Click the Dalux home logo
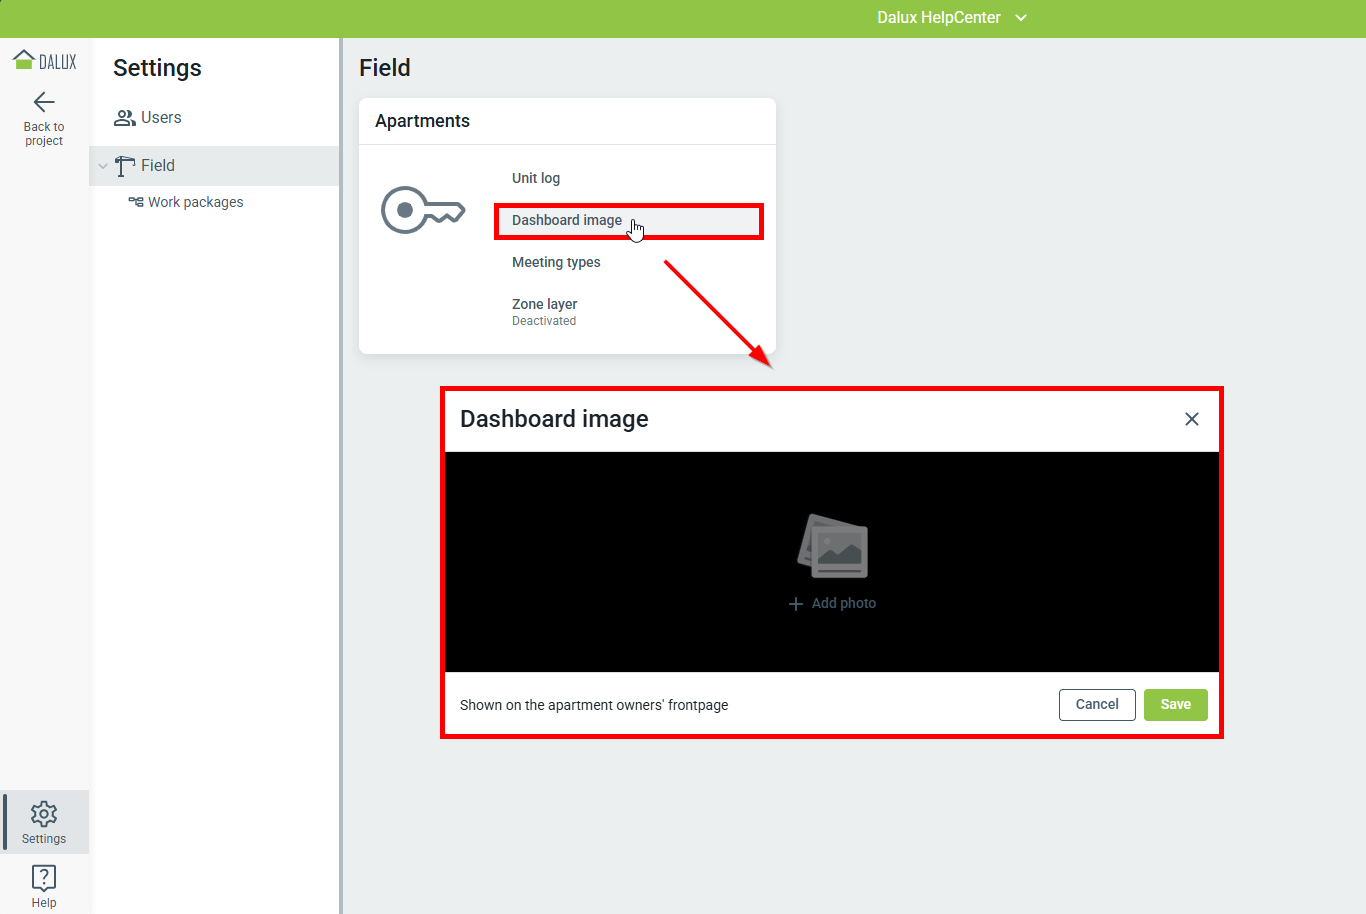This screenshot has width=1366, height=914. coord(44,61)
